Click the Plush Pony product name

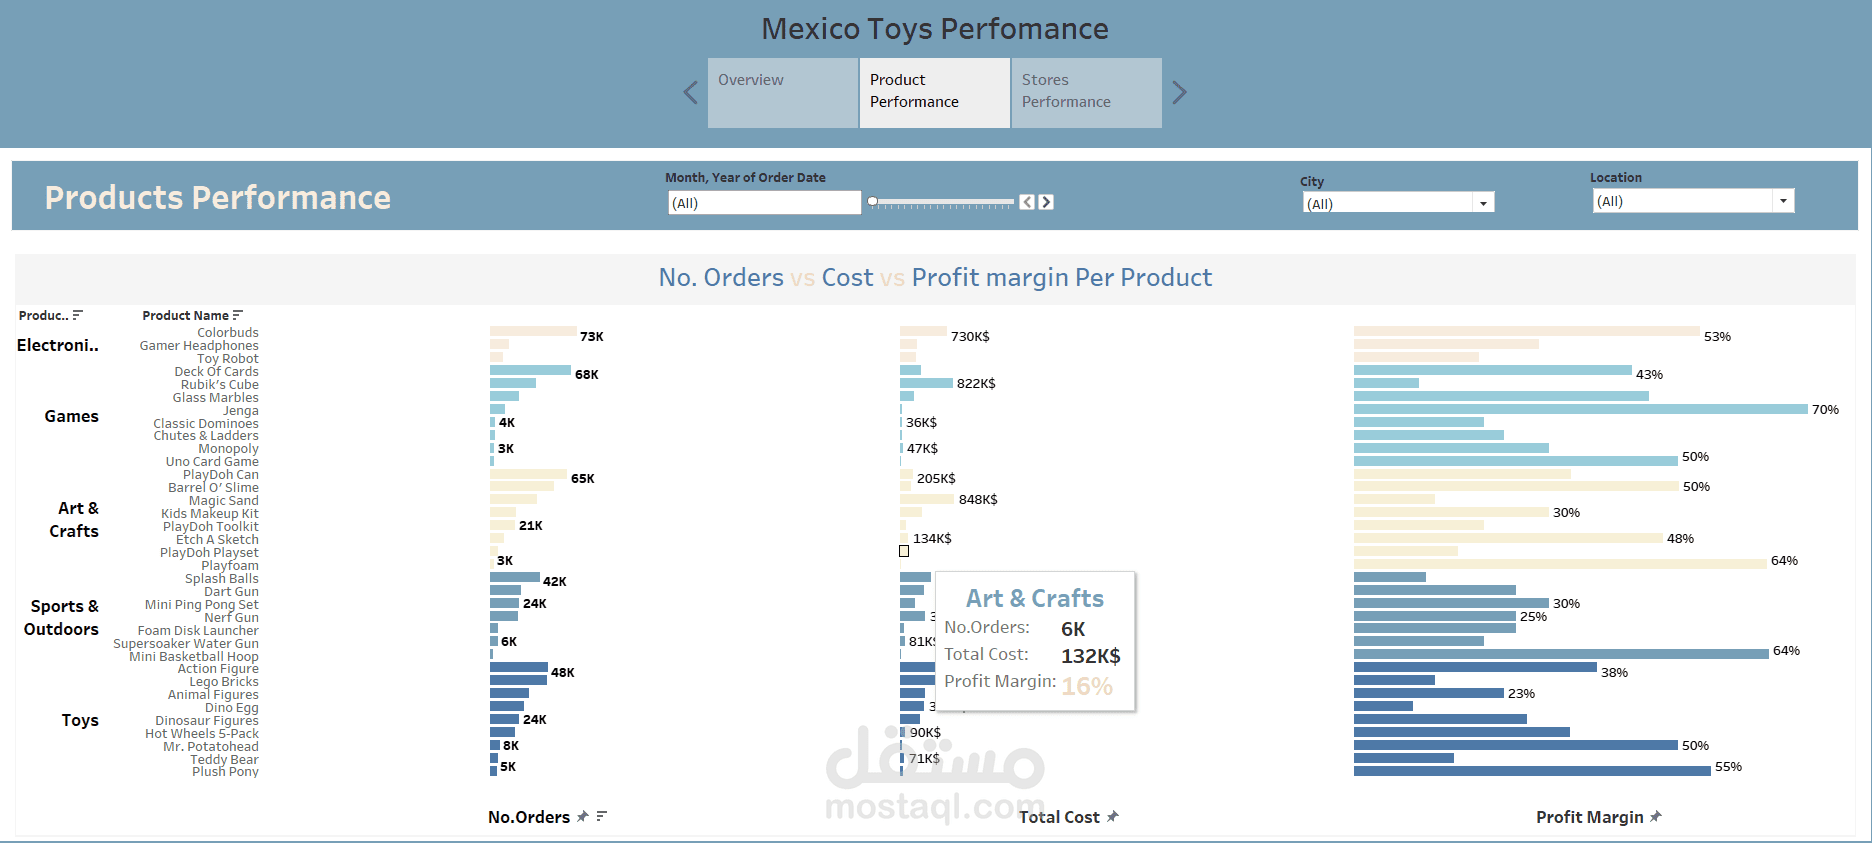coord(226,772)
